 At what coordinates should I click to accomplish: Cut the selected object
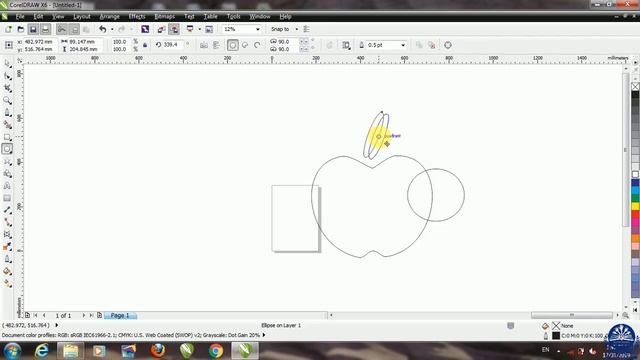[x=62, y=29]
